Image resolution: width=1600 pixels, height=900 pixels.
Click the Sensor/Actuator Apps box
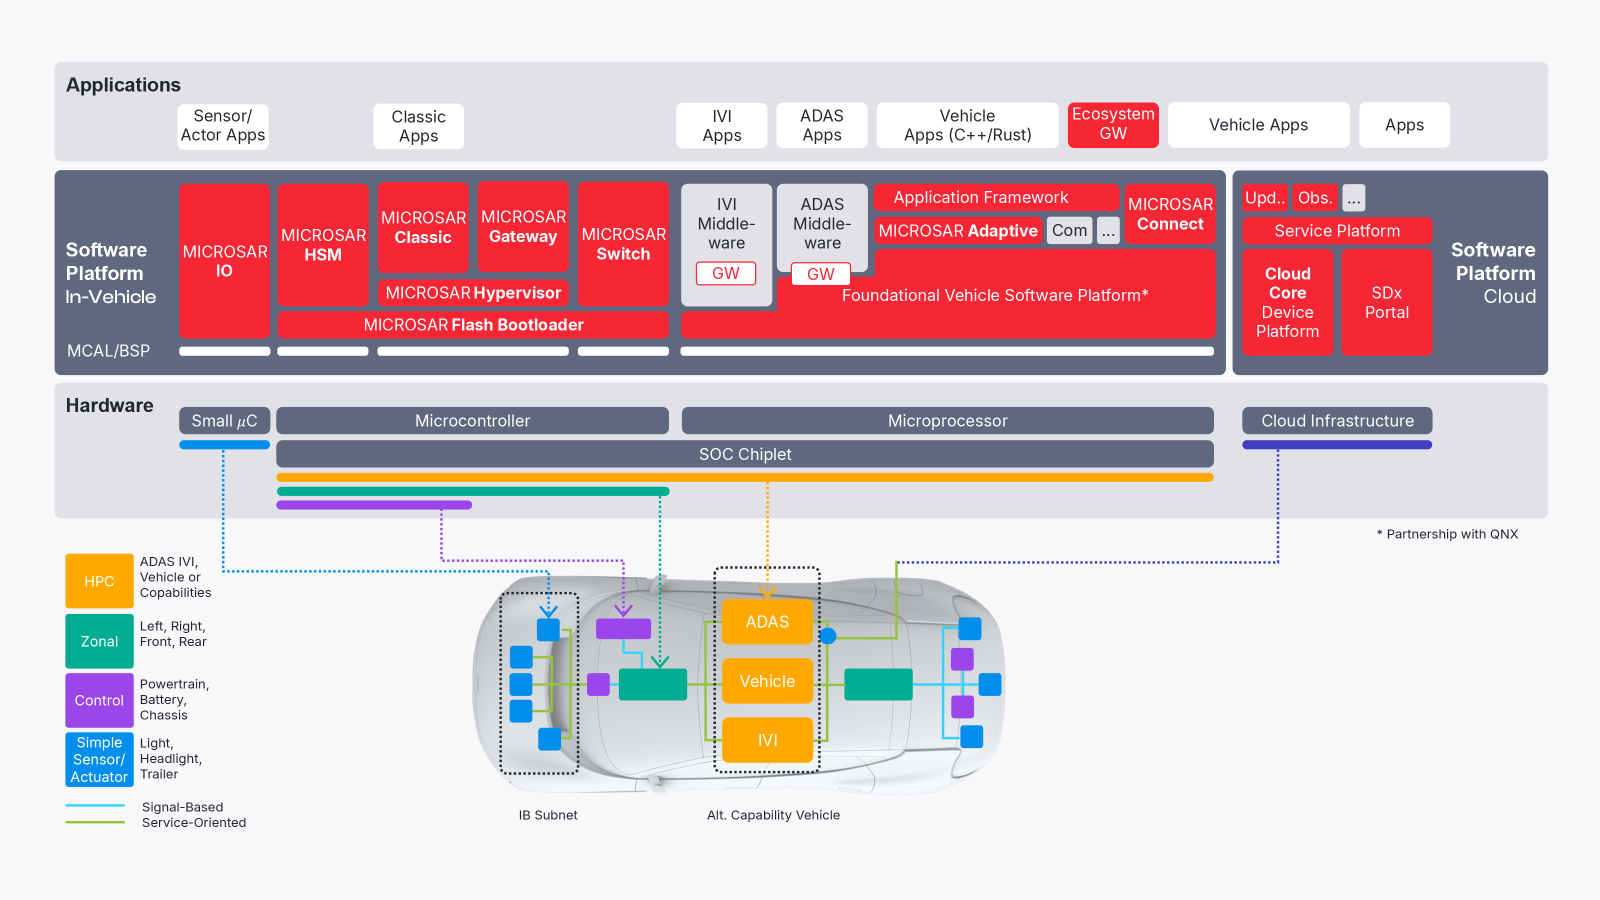223,126
